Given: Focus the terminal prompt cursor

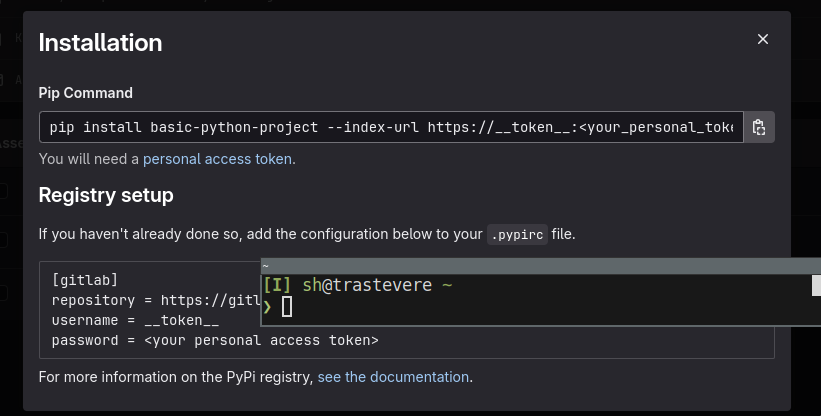Looking at the screenshot, I should click(x=287, y=307).
